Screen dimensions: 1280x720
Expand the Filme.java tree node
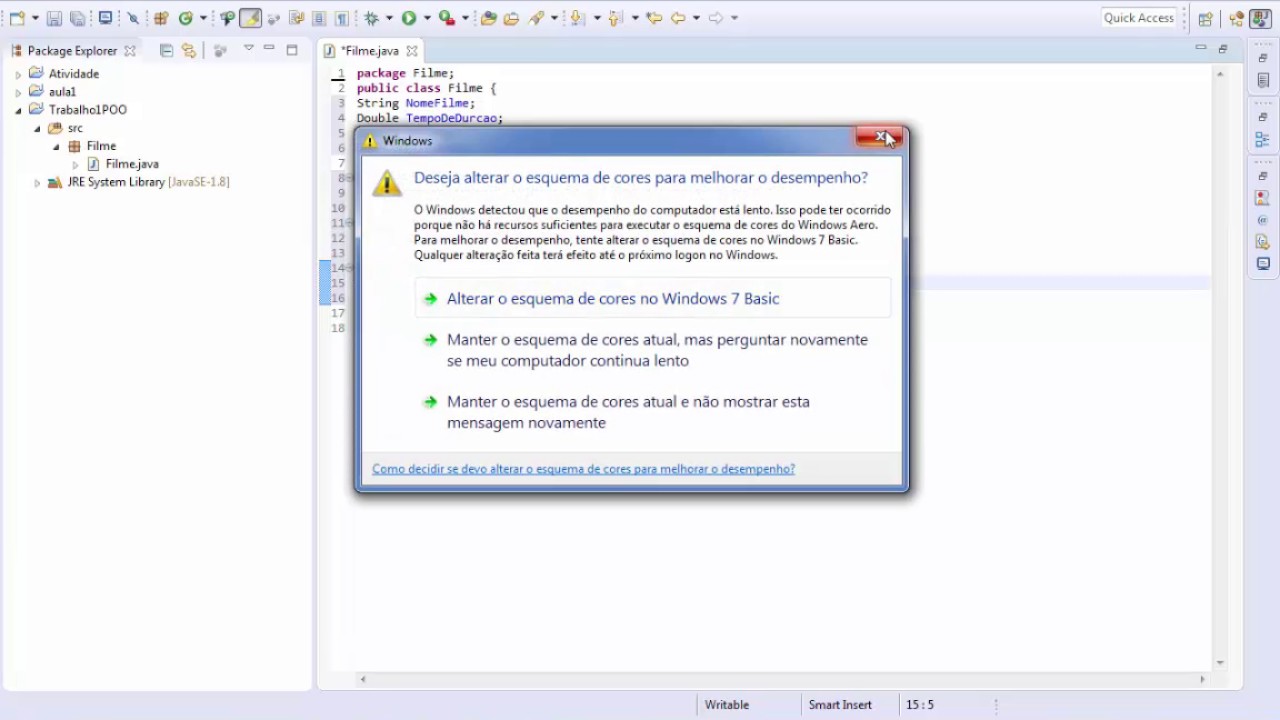pyautogui.click(x=75, y=164)
